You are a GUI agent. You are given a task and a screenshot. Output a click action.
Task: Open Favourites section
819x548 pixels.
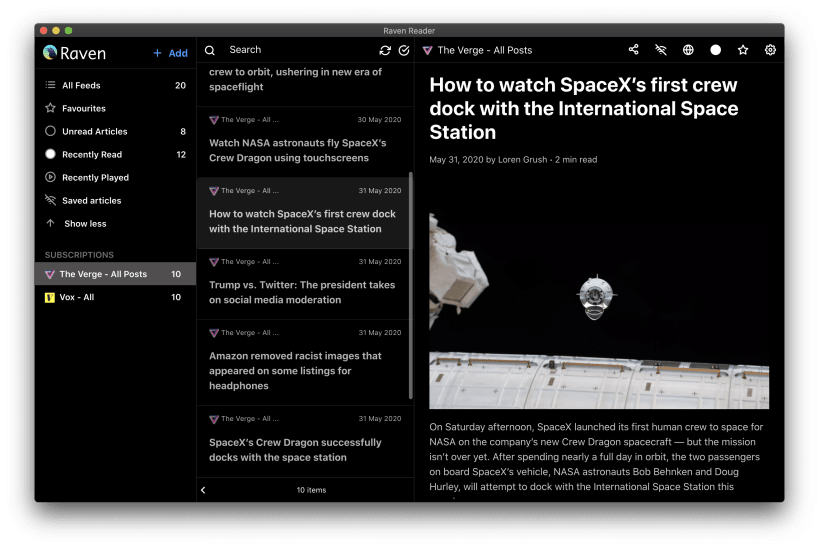115,108
